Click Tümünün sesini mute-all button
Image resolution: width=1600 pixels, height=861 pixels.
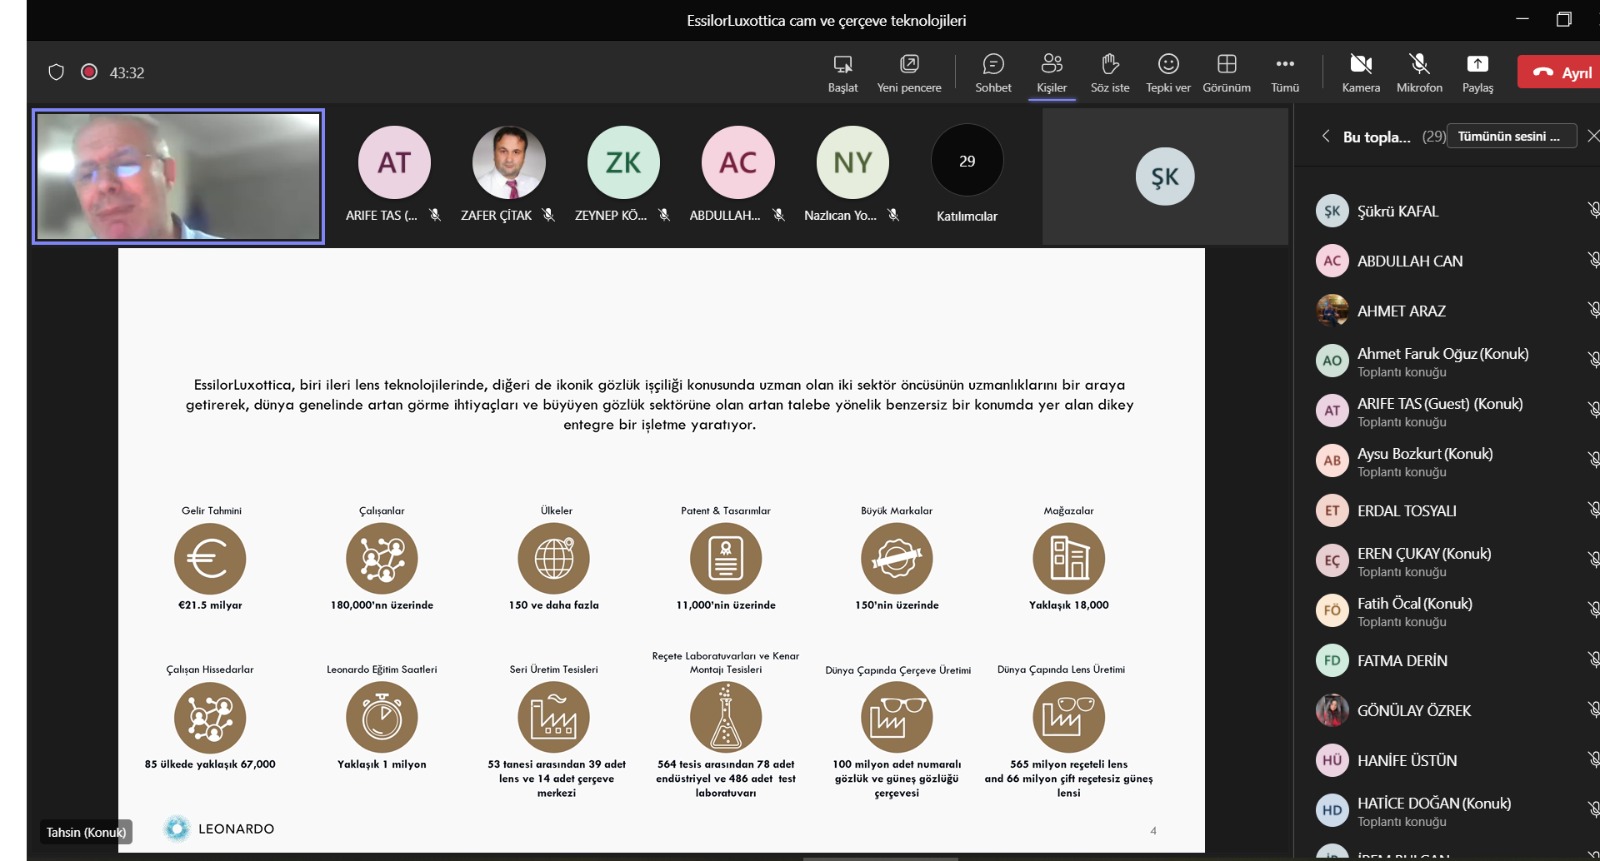point(1513,136)
